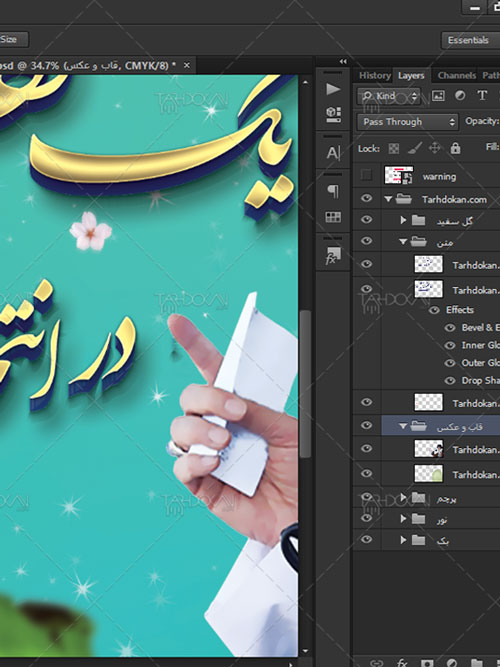This screenshot has height=667, width=500.
Task: Hide the Tarhdokan.com group
Action: tap(366, 198)
